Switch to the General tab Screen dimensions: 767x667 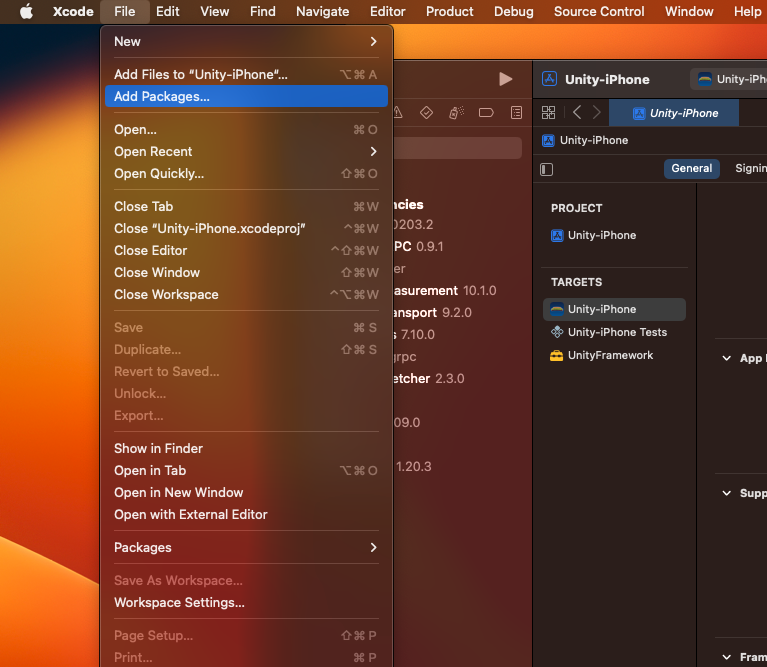pyautogui.click(x=691, y=169)
